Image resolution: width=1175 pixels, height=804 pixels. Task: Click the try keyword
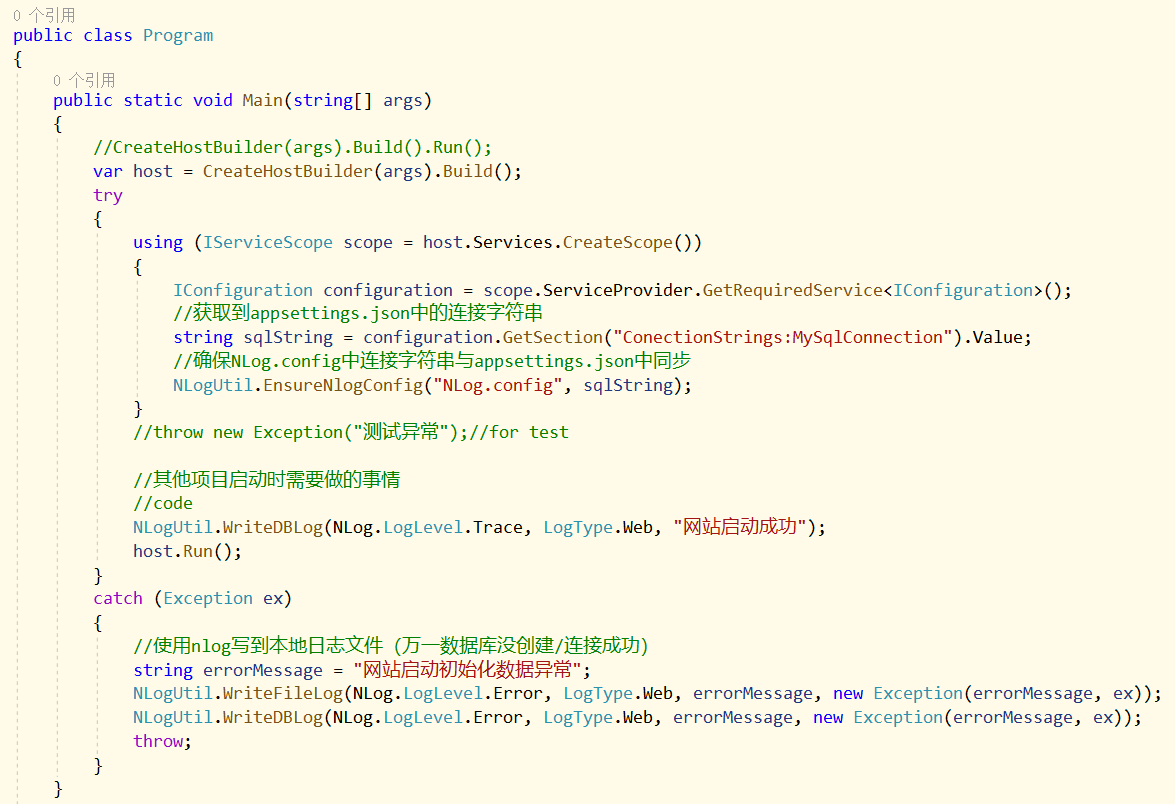click(x=107, y=195)
